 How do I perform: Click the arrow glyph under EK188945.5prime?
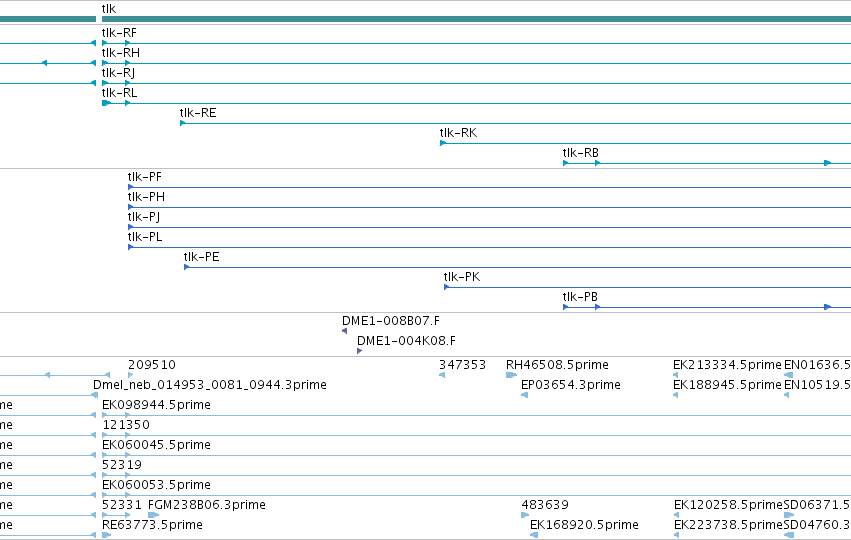[676, 395]
